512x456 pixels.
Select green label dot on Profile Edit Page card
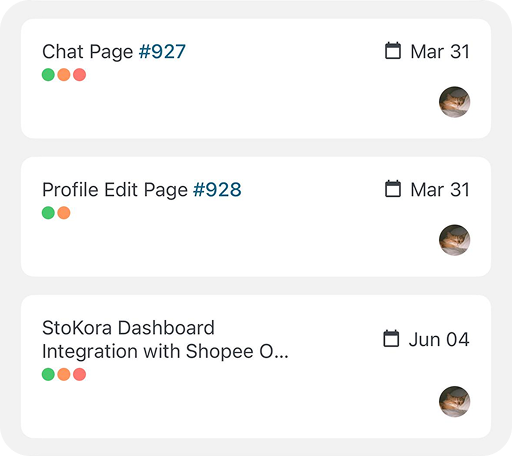click(x=48, y=213)
